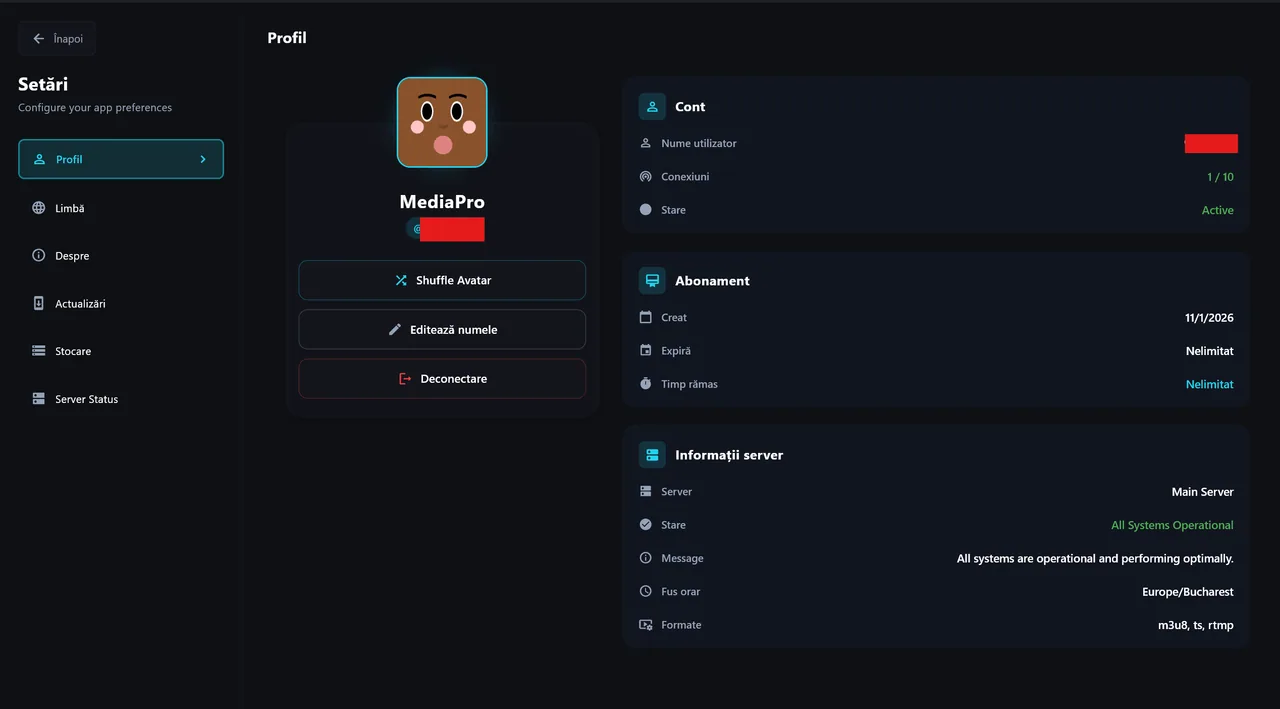Click the Server Status sidebar icon
Screen dimensions: 1280x709
39,399
